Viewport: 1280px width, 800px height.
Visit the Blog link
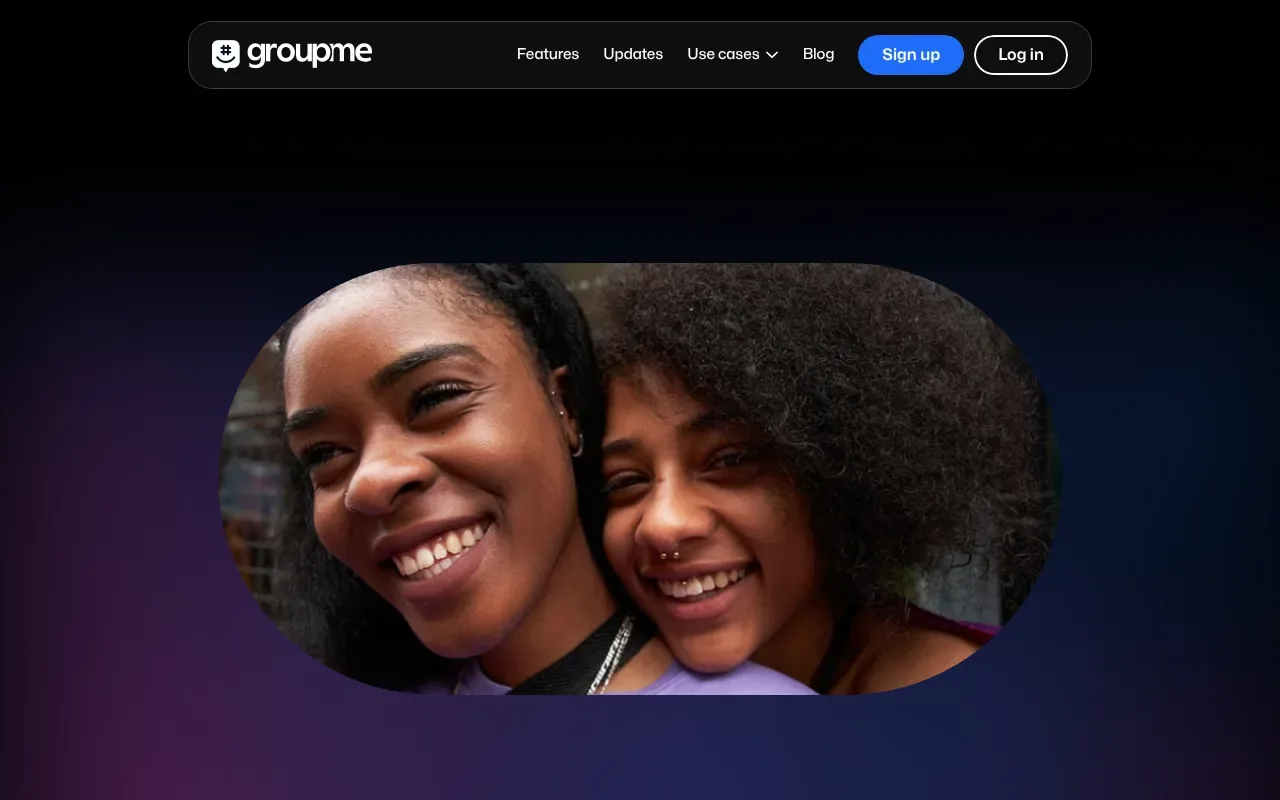coord(818,54)
